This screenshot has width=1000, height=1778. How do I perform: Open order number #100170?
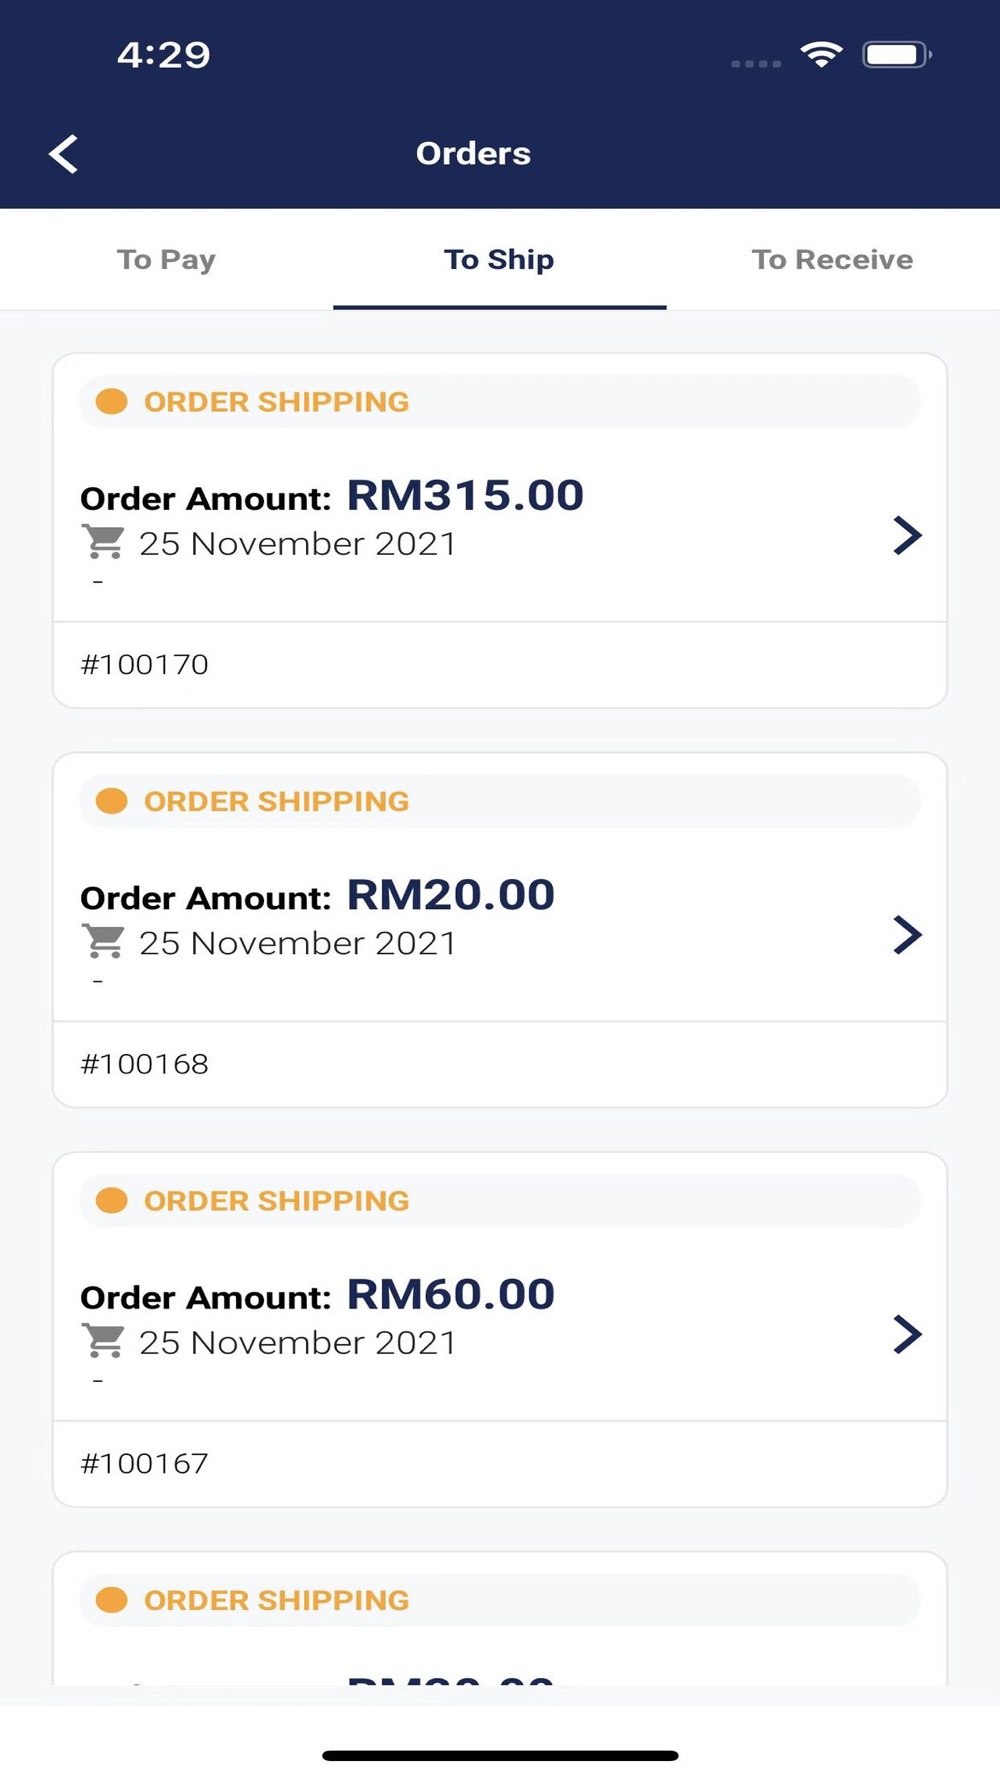pyautogui.click(x=144, y=664)
